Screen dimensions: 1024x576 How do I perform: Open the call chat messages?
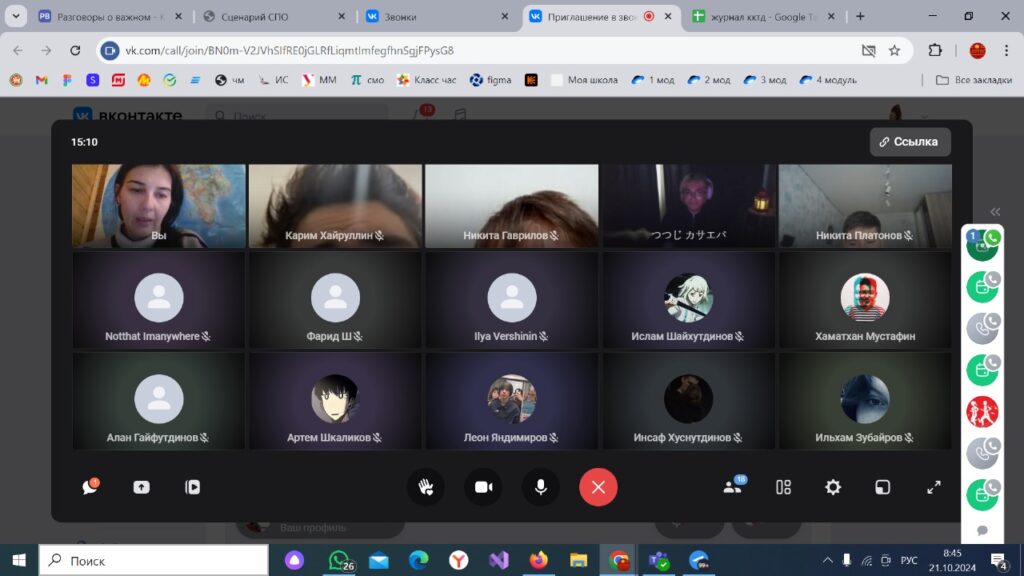pyautogui.click(x=91, y=487)
